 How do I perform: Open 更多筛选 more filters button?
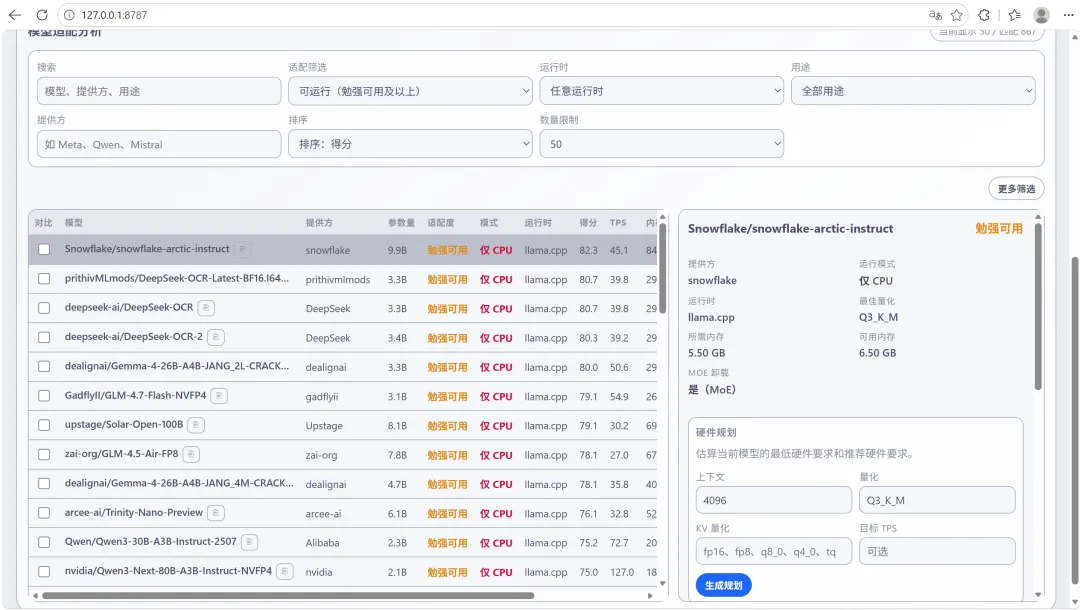click(x=1016, y=189)
